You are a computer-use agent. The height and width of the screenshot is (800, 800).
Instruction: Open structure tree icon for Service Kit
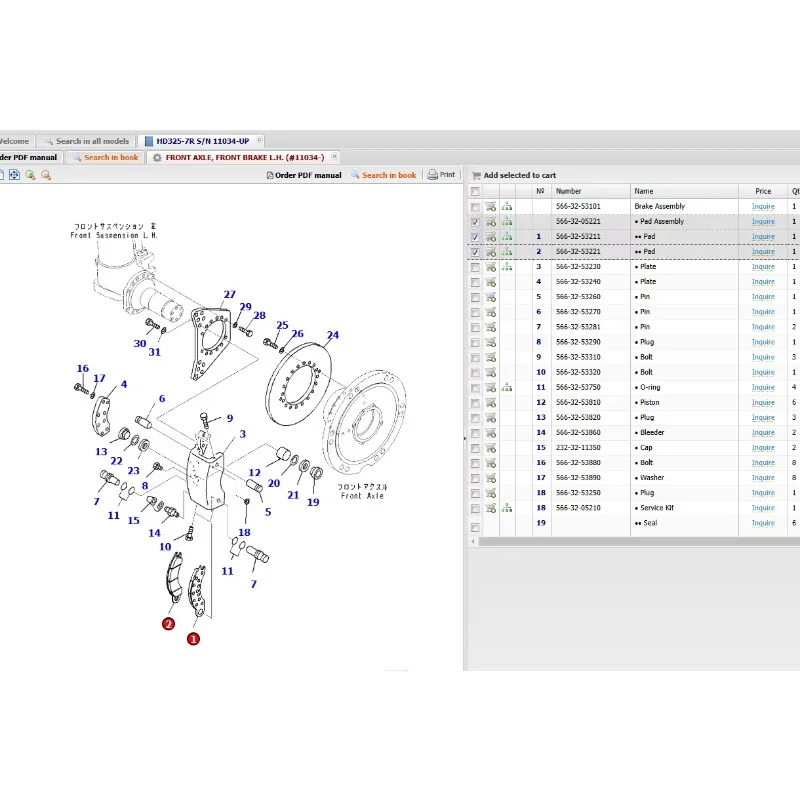[x=507, y=508]
